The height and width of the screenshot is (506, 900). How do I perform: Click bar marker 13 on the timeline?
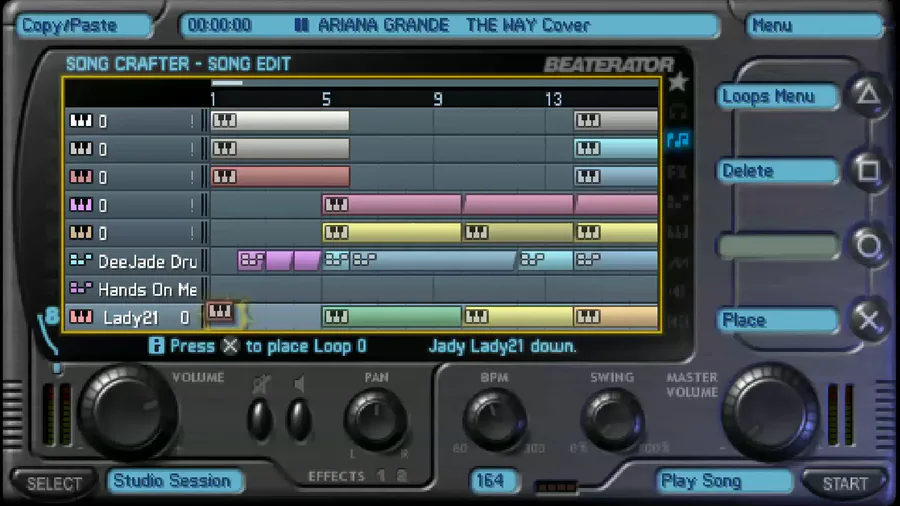[553, 99]
